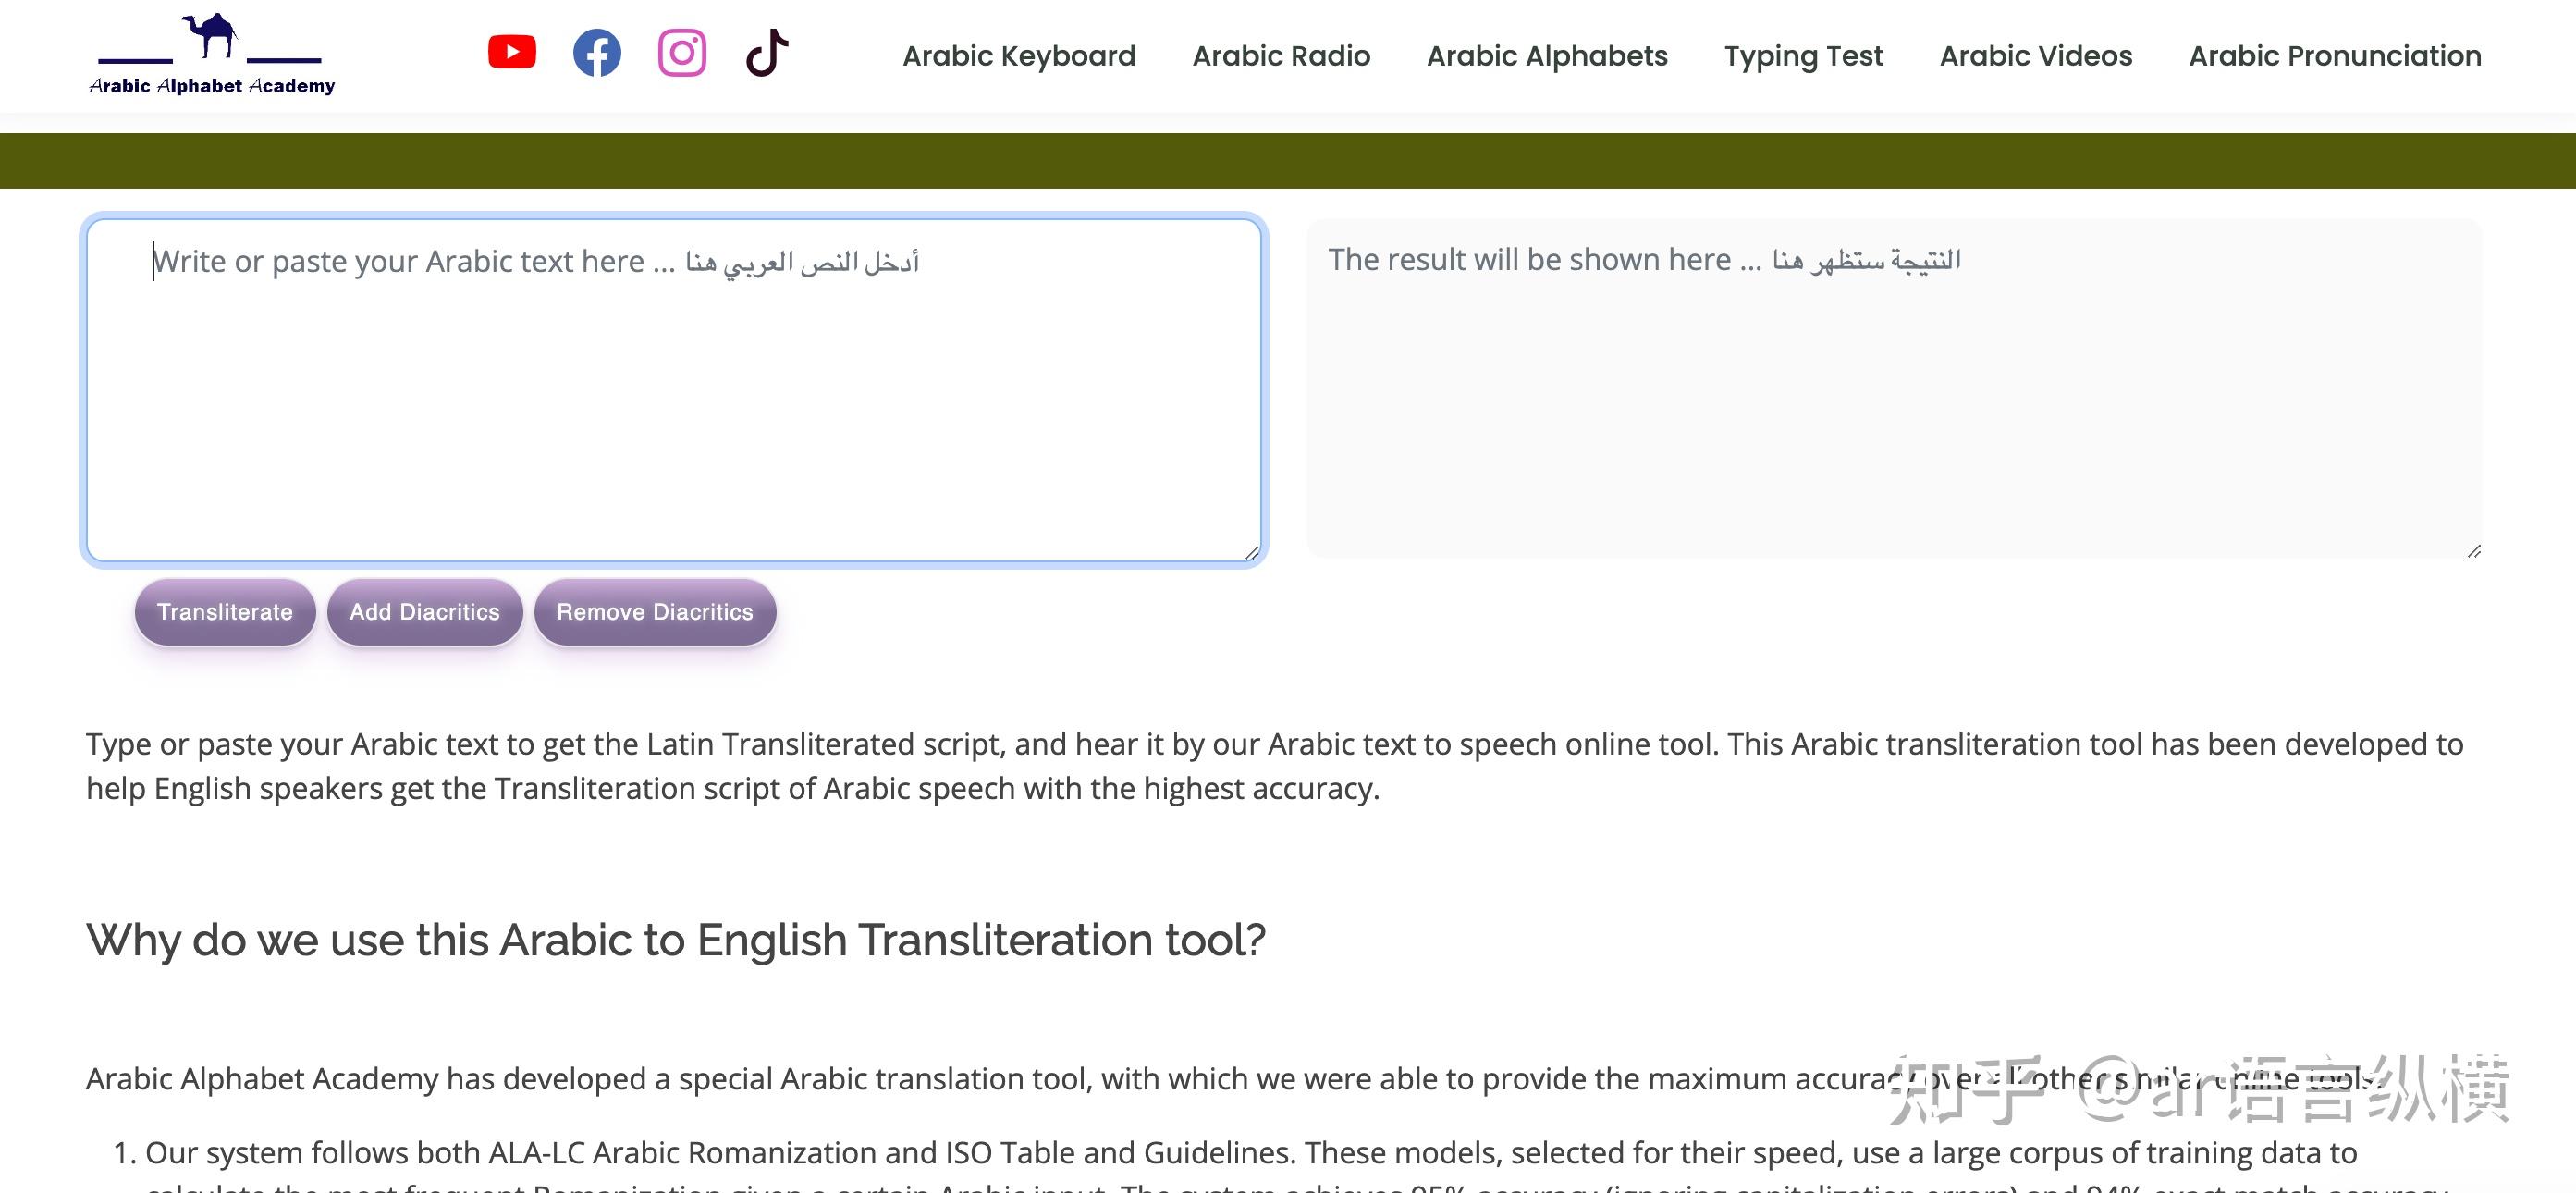Click the Remove Diacritics button
Screen dimensions: 2576x1193
655,612
